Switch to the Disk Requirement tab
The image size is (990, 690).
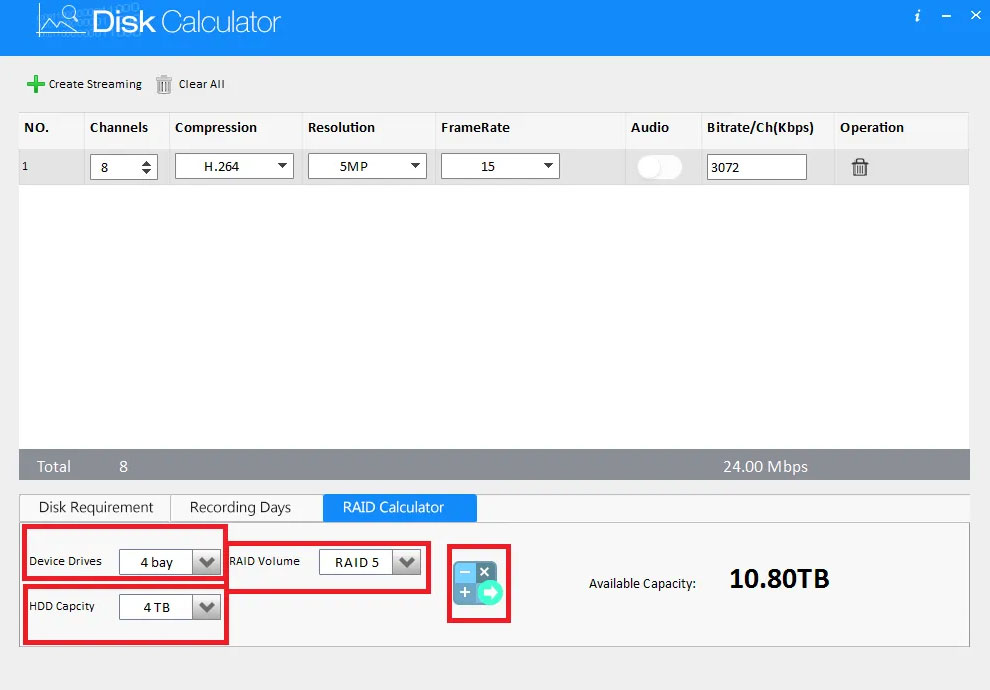coord(95,508)
